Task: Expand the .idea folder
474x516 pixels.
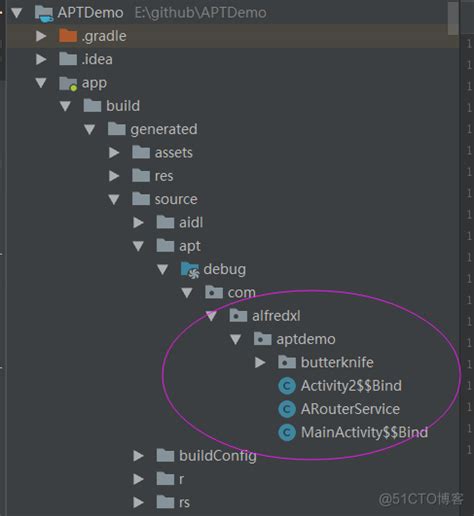Action: coord(41,59)
